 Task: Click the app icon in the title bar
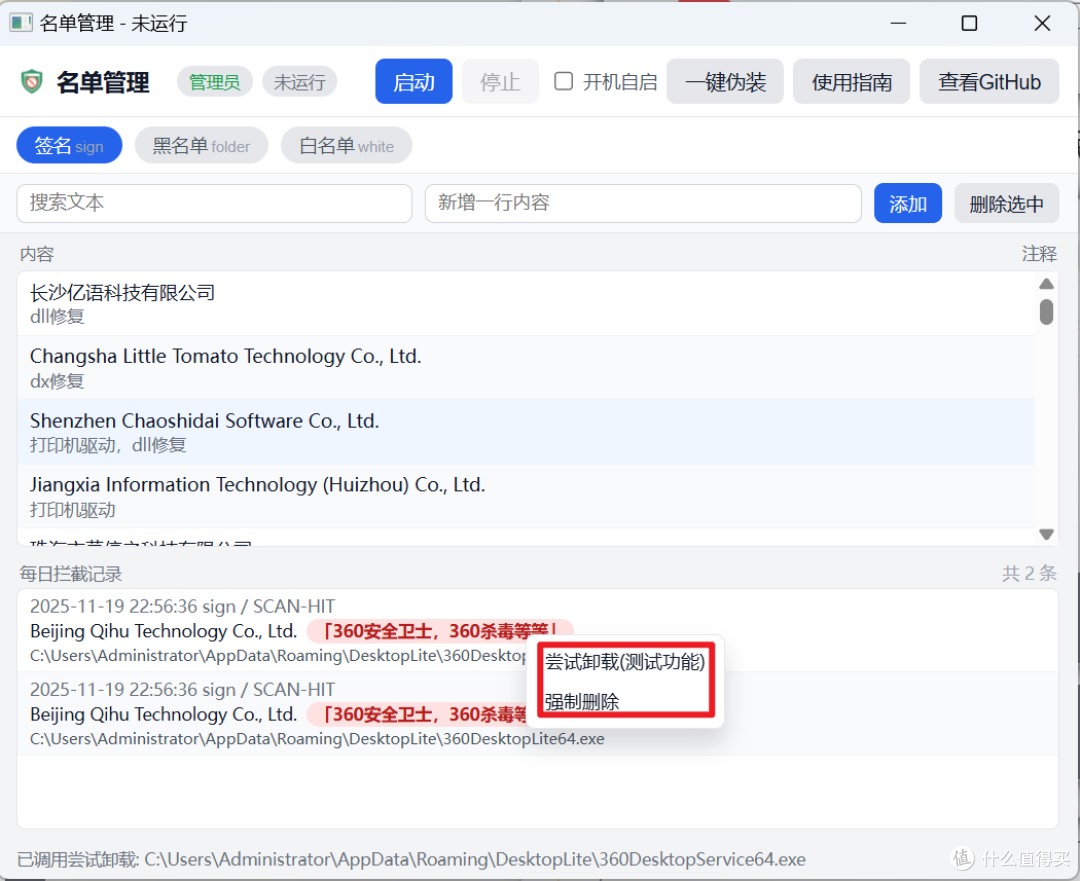coord(21,23)
